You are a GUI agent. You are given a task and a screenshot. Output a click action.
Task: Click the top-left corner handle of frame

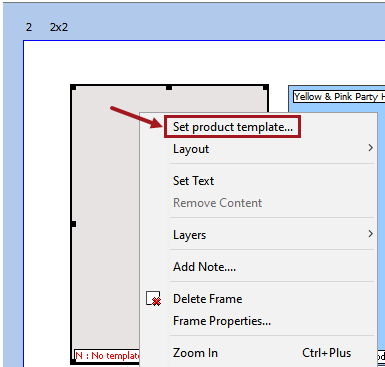coord(73,88)
